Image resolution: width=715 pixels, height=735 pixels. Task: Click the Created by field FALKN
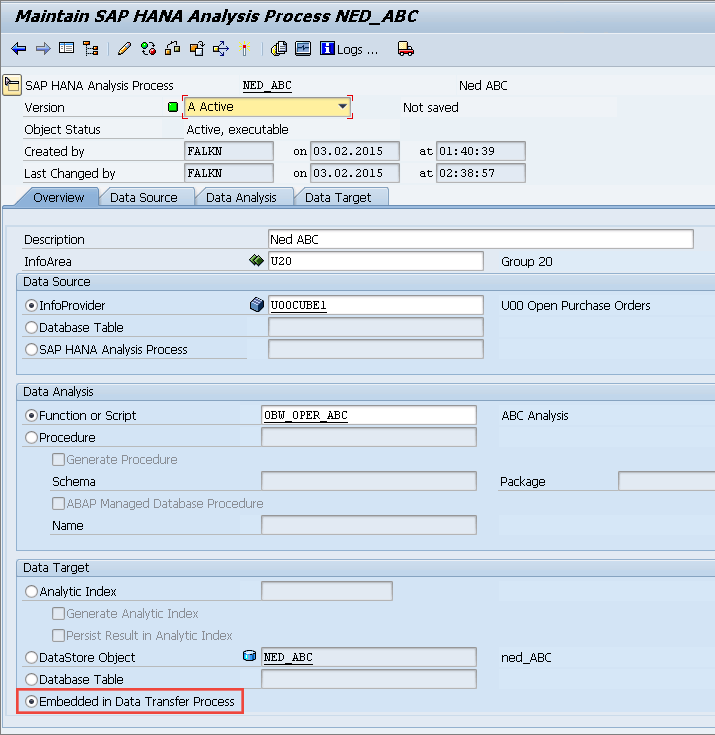(x=229, y=151)
